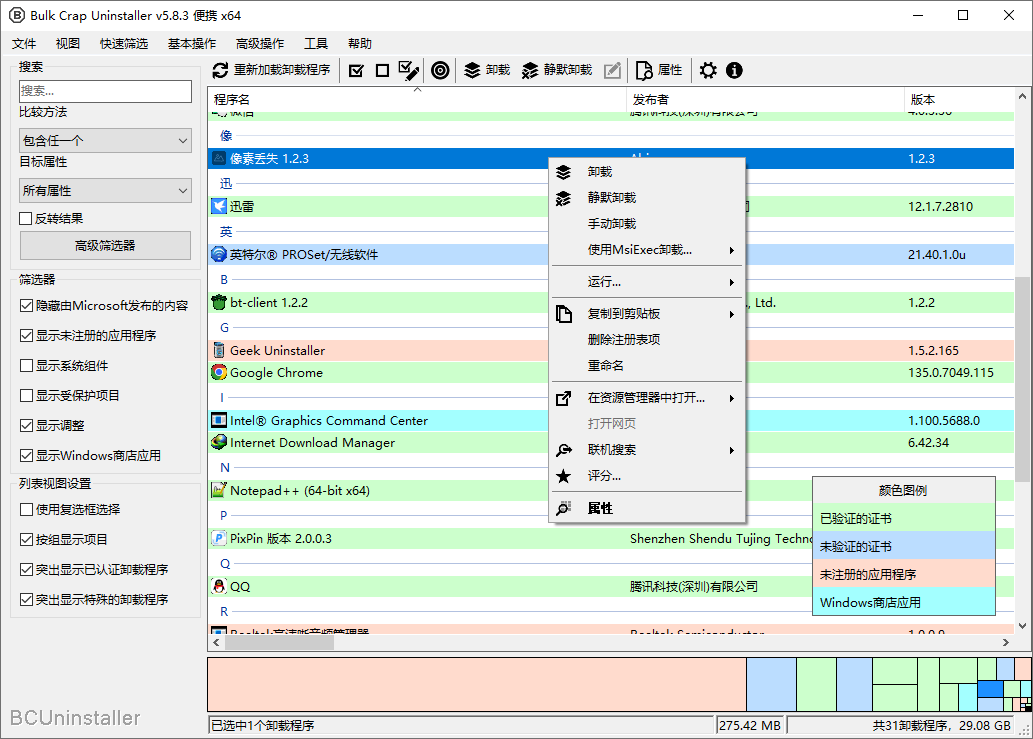Image resolution: width=1033 pixels, height=739 pixels.
Task: Click the Intel Graphics Command Center icon
Action: [x=219, y=420]
